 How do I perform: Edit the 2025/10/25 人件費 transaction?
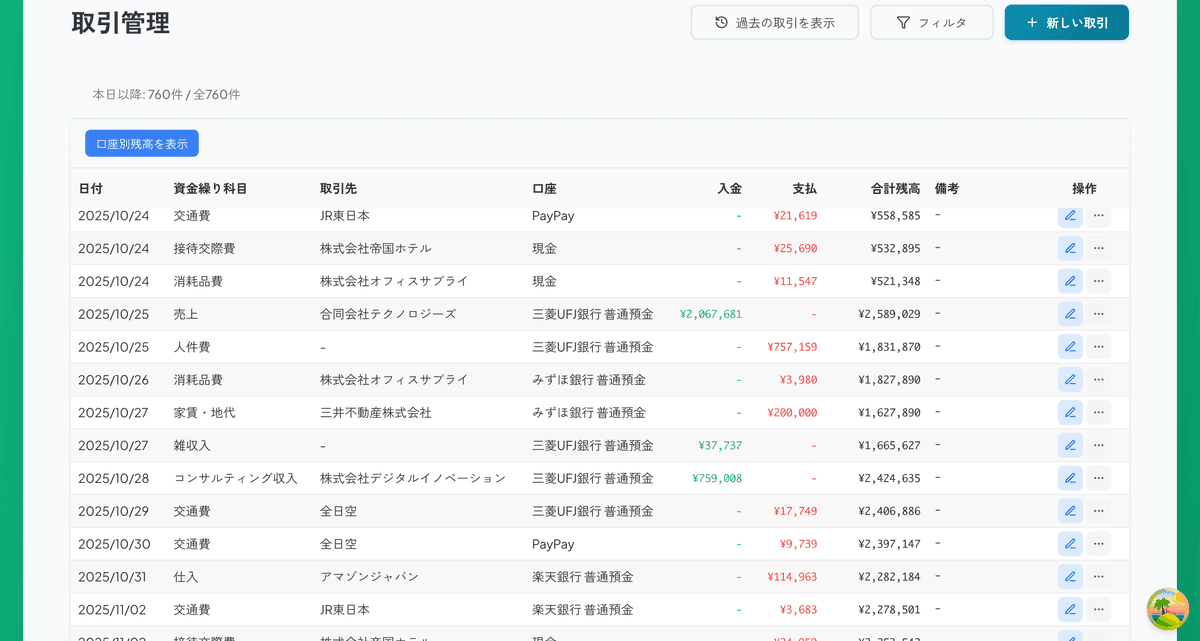pos(1070,347)
